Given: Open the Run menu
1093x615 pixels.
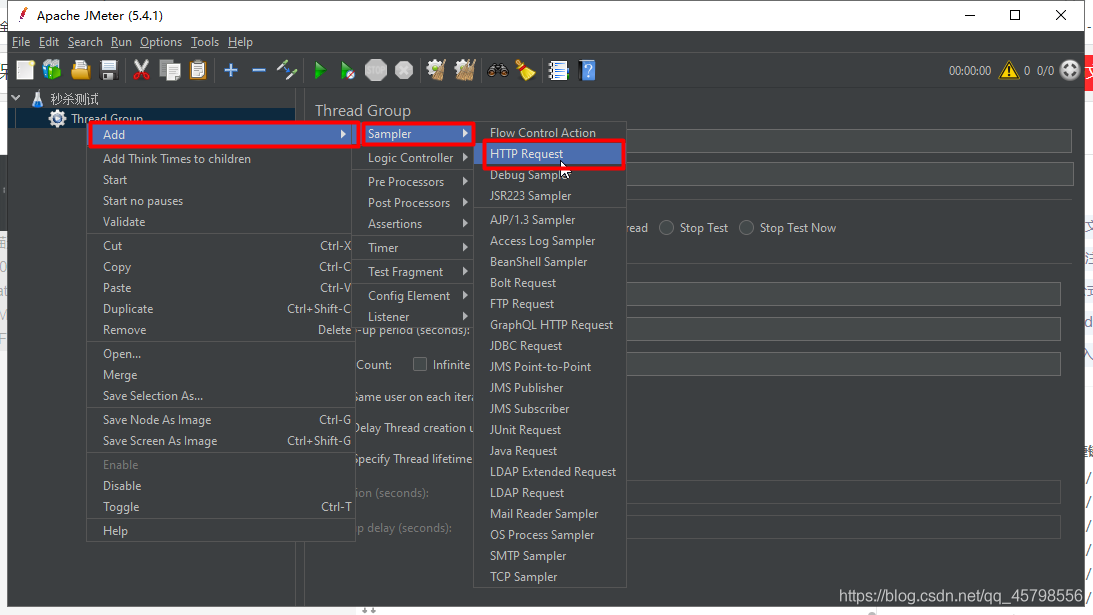Looking at the screenshot, I should [121, 42].
